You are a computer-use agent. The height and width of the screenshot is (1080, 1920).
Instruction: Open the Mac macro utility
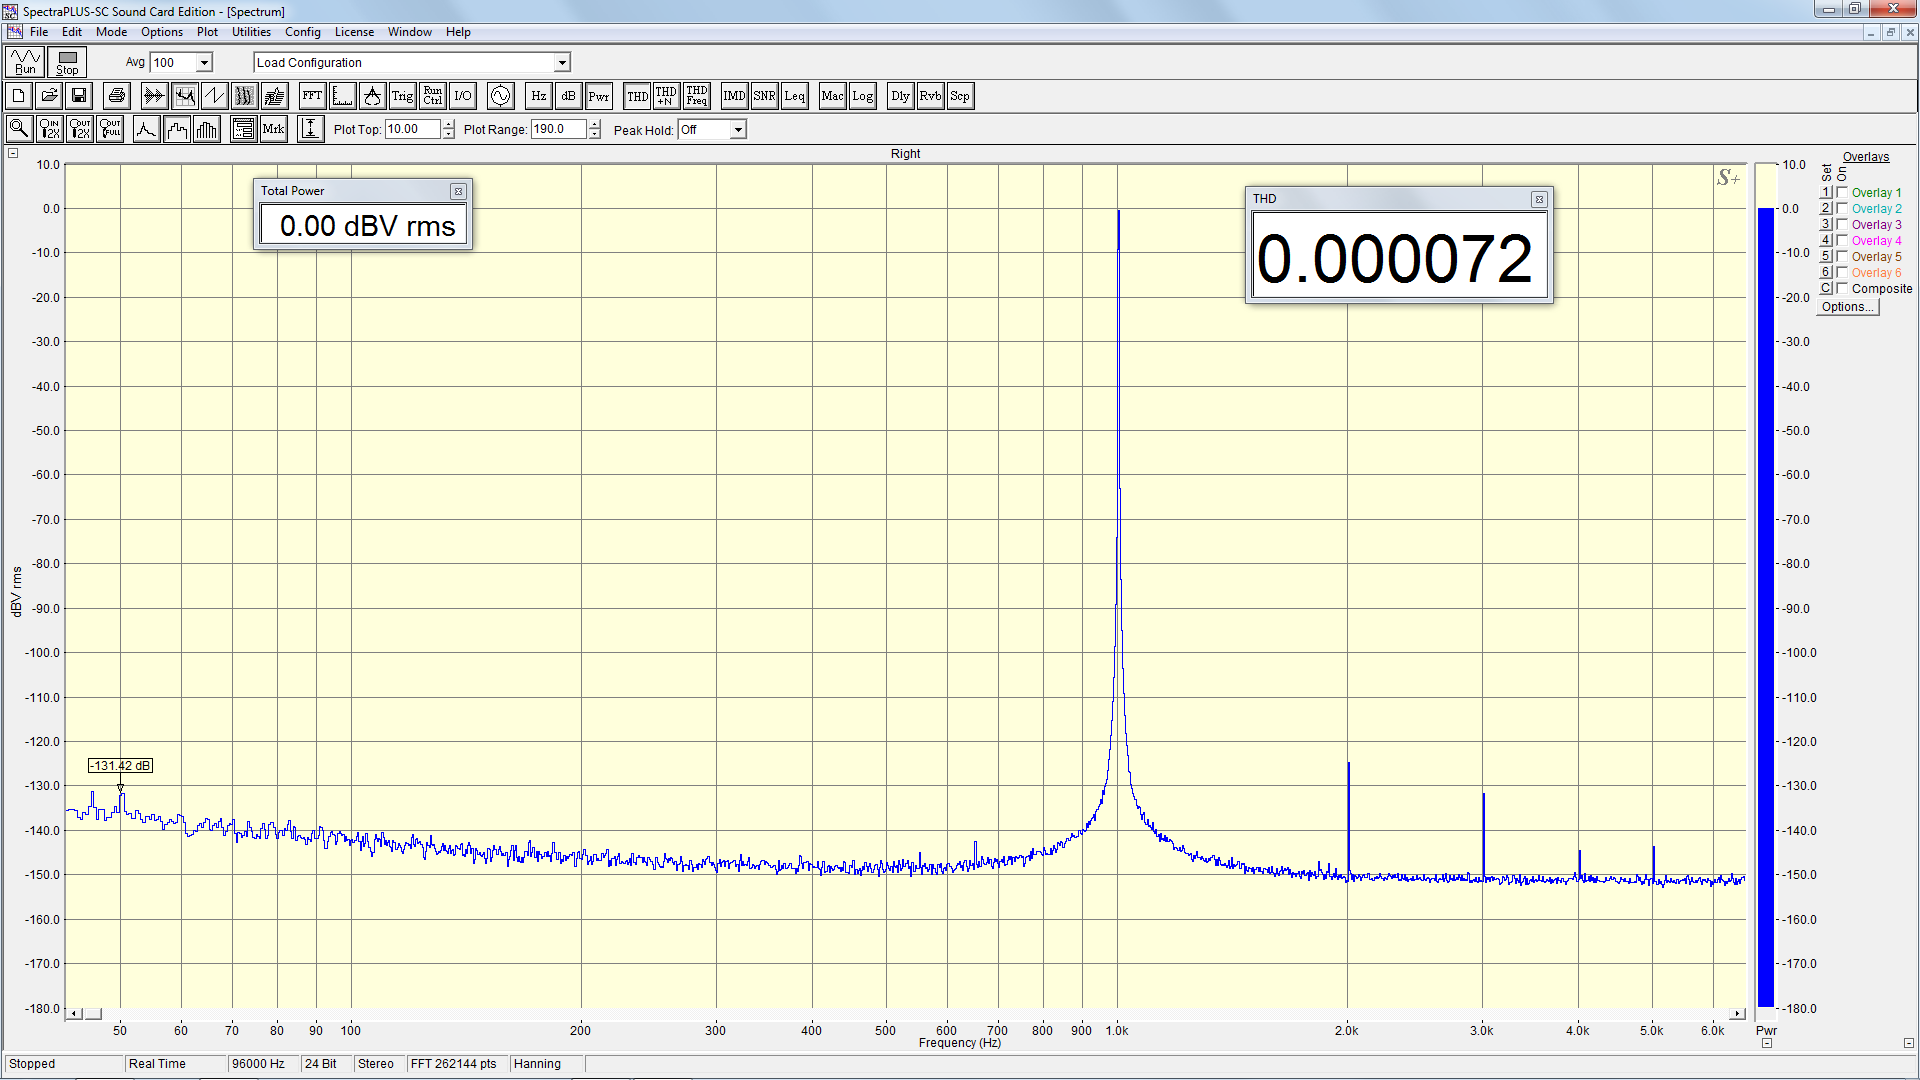832,96
